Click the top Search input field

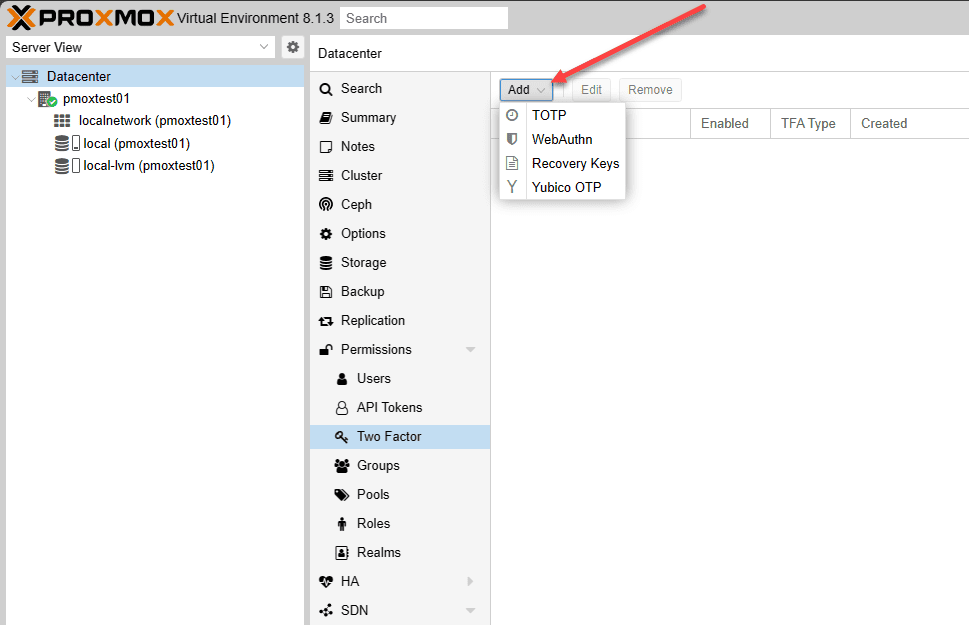point(424,19)
